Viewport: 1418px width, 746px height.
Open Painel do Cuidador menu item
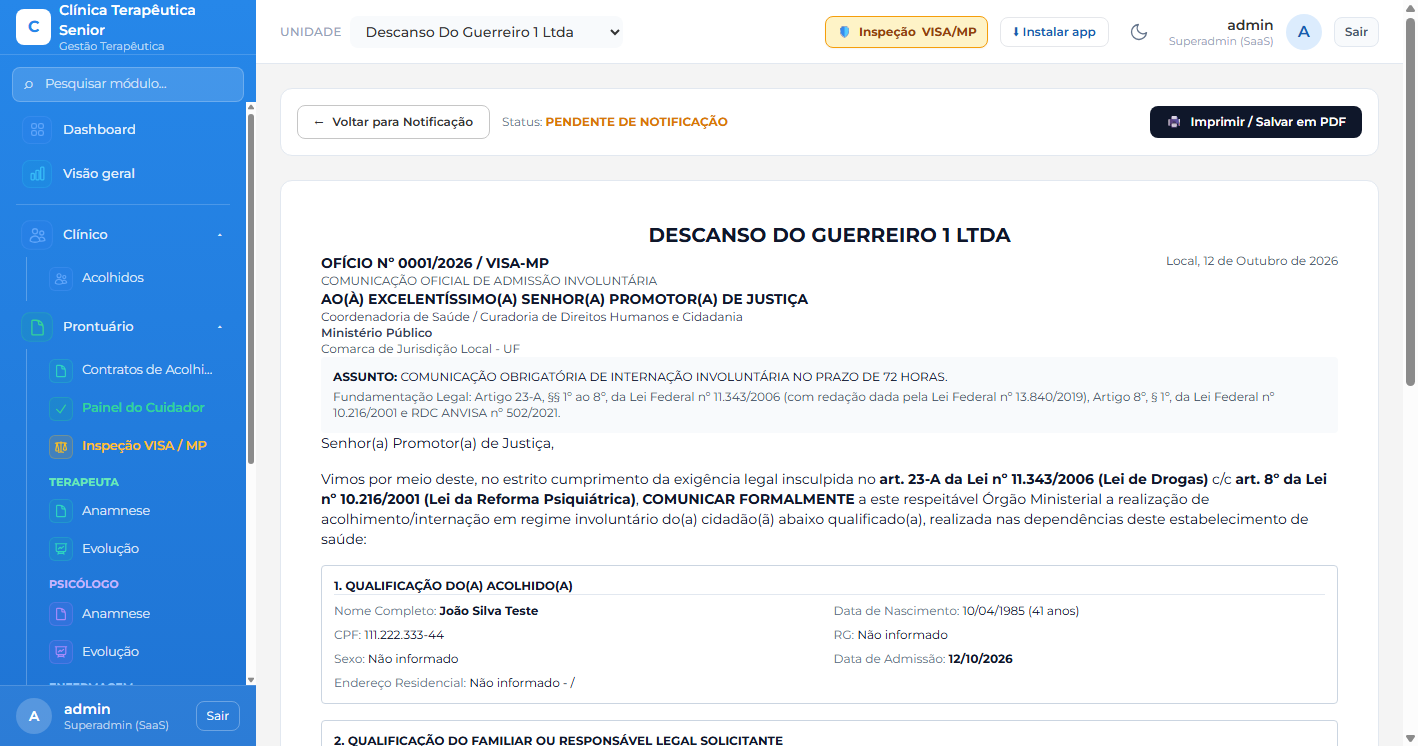click(x=136, y=408)
